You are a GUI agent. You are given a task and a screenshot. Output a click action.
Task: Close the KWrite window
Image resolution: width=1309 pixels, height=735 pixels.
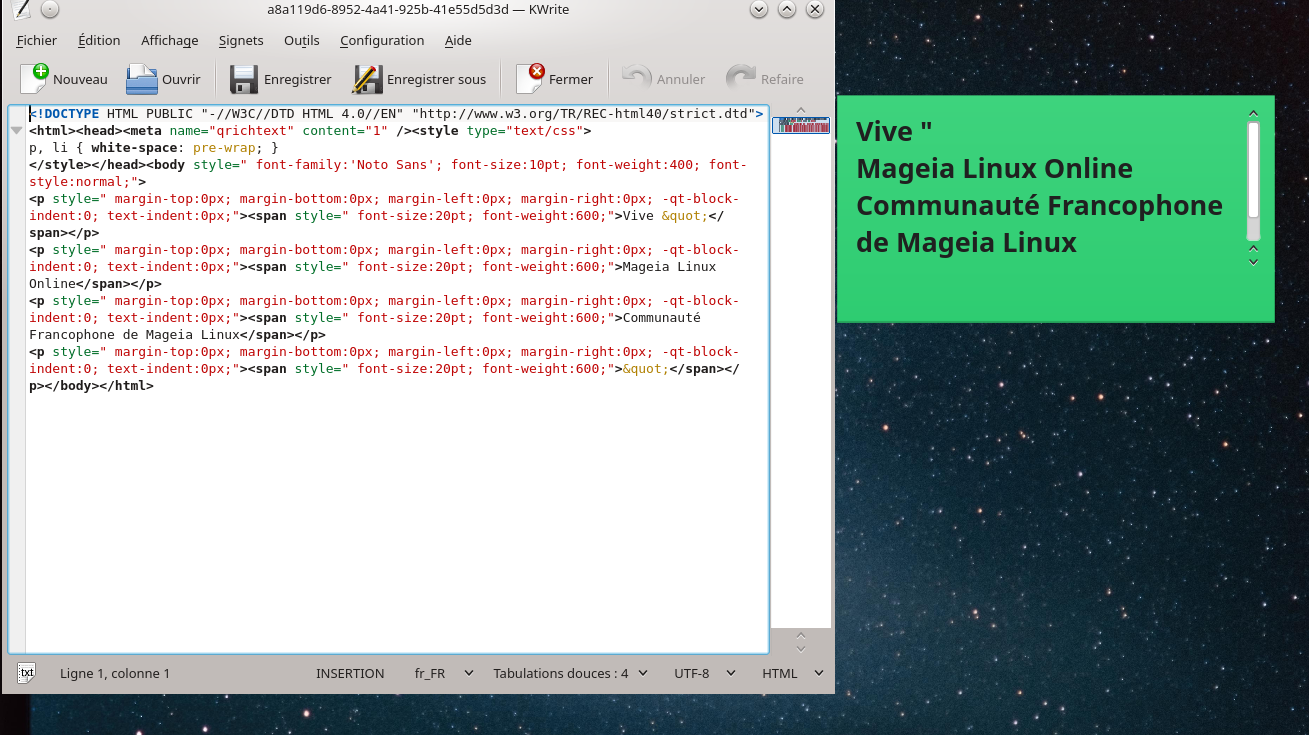816,10
